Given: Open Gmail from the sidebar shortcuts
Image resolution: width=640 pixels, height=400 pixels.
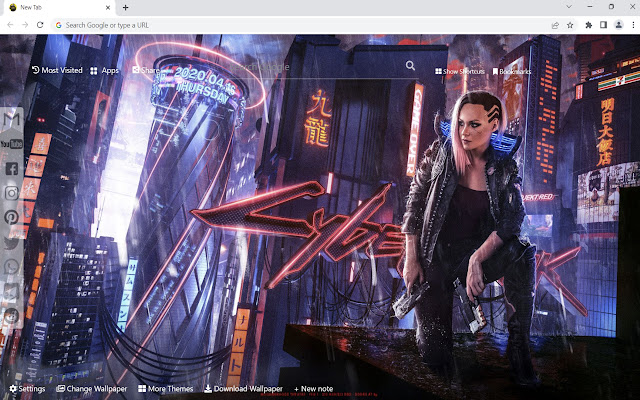Looking at the screenshot, I should (x=11, y=119).
